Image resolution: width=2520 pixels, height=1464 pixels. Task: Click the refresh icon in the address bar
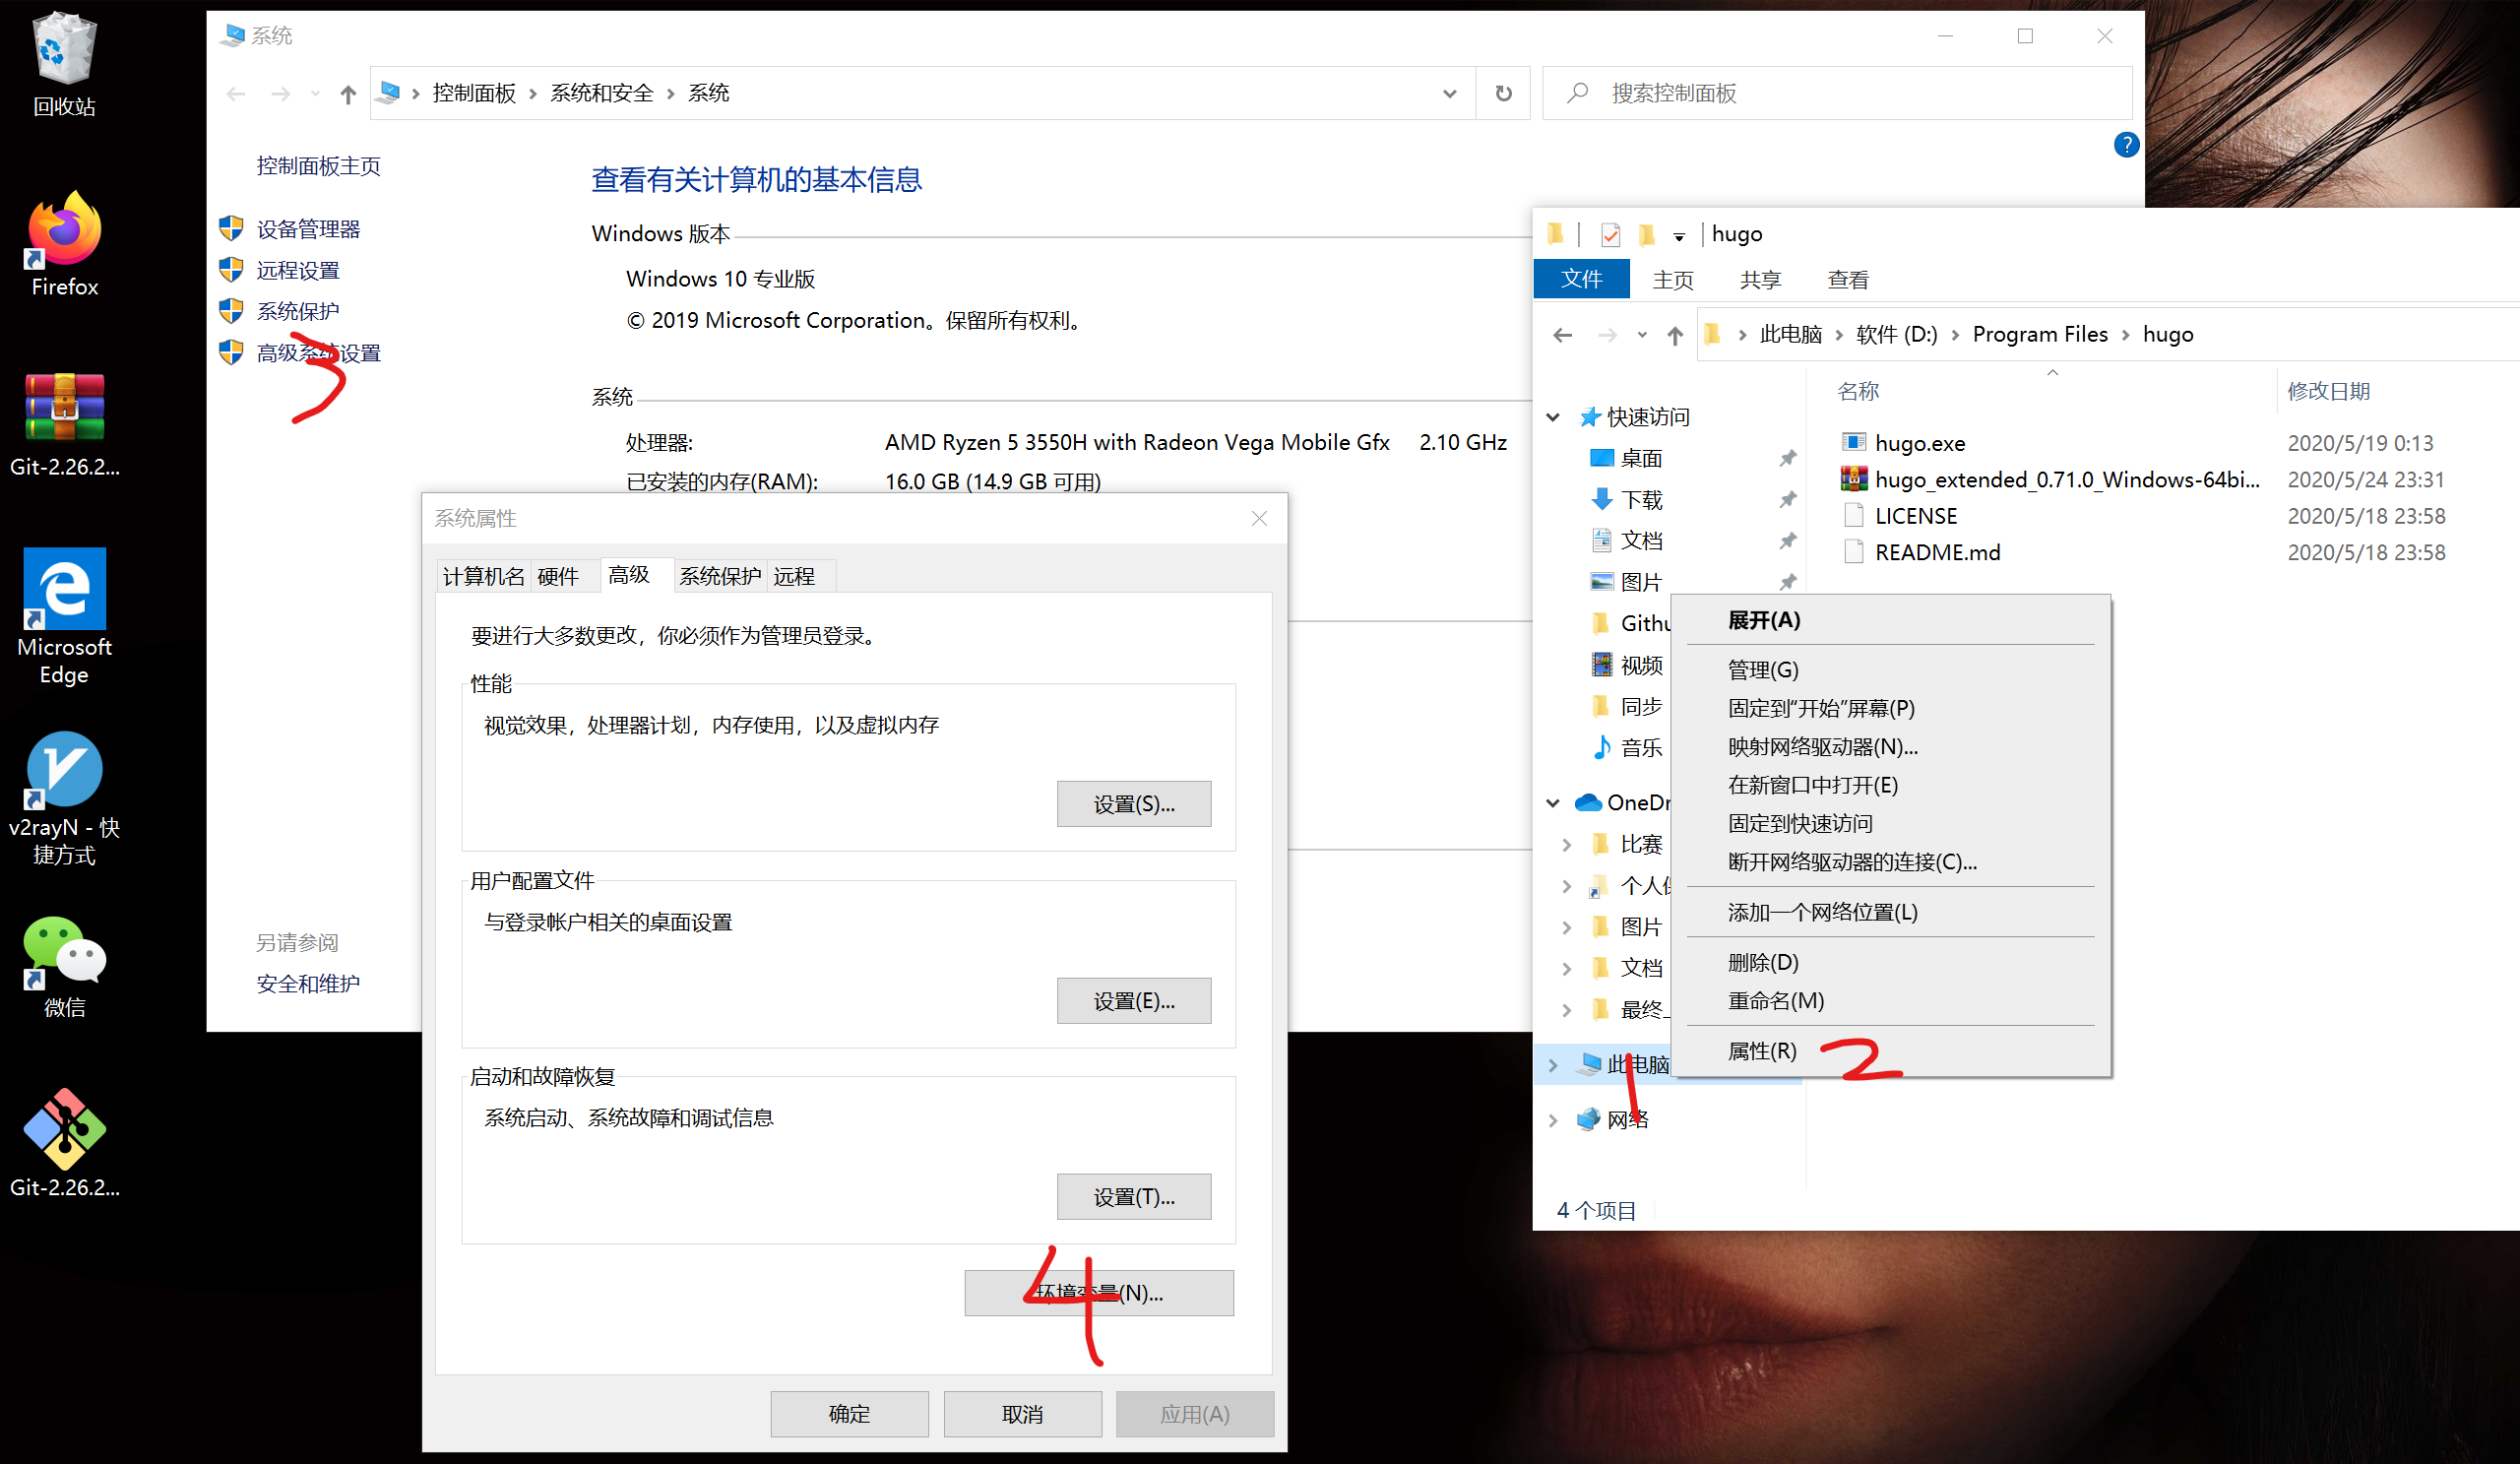point(1503,93)
